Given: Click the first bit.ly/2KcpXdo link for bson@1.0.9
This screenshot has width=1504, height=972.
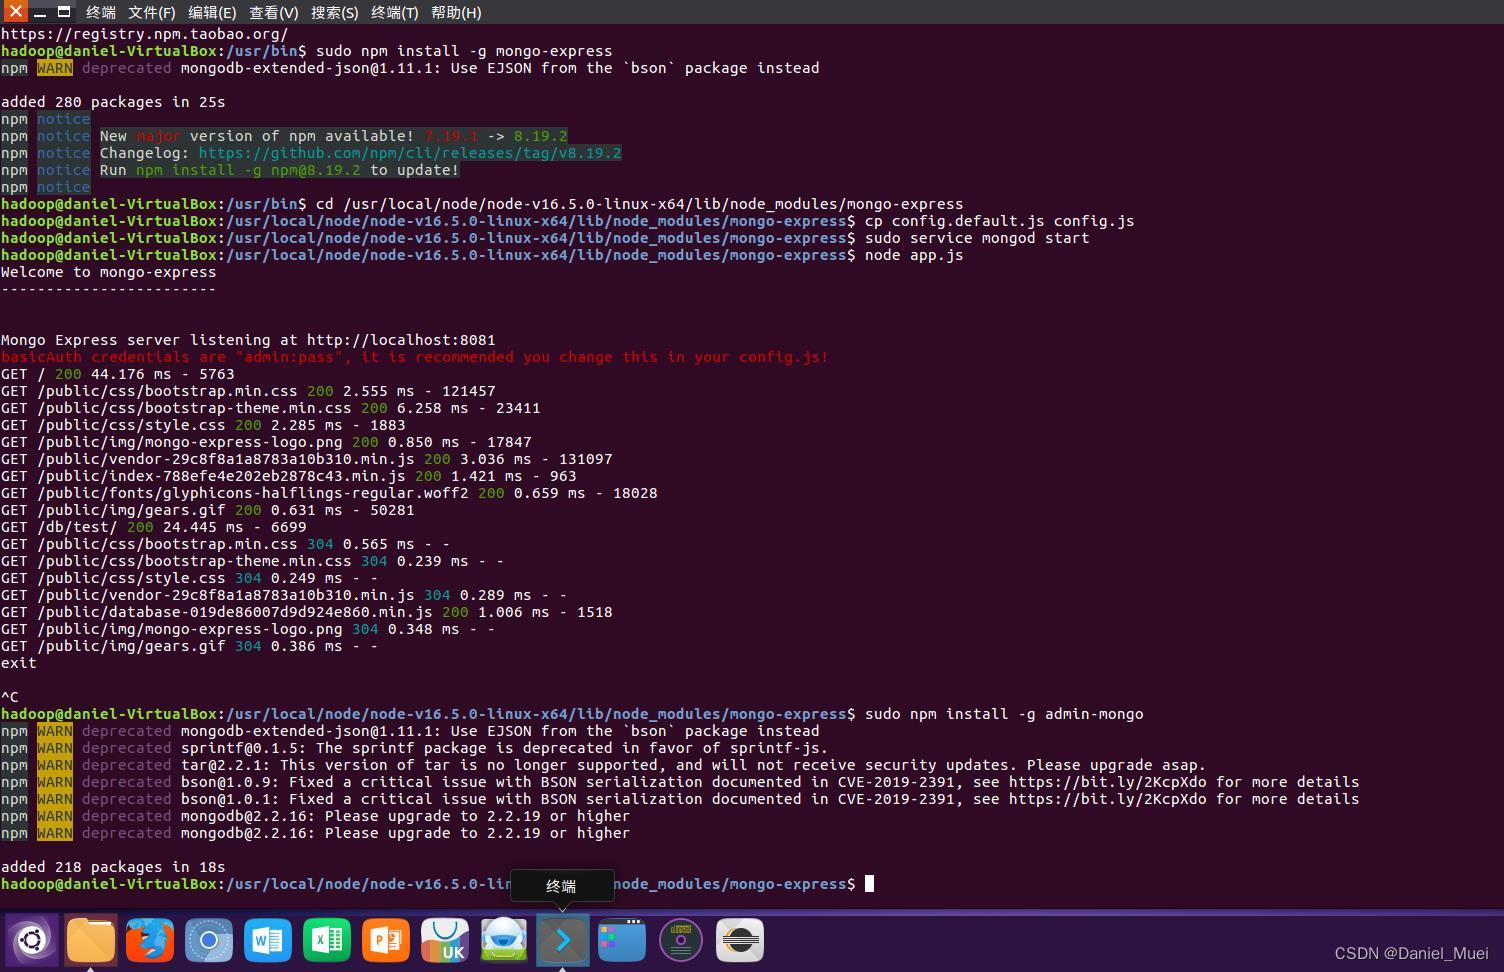Looking at the screenshot, I should point(1107,782).
